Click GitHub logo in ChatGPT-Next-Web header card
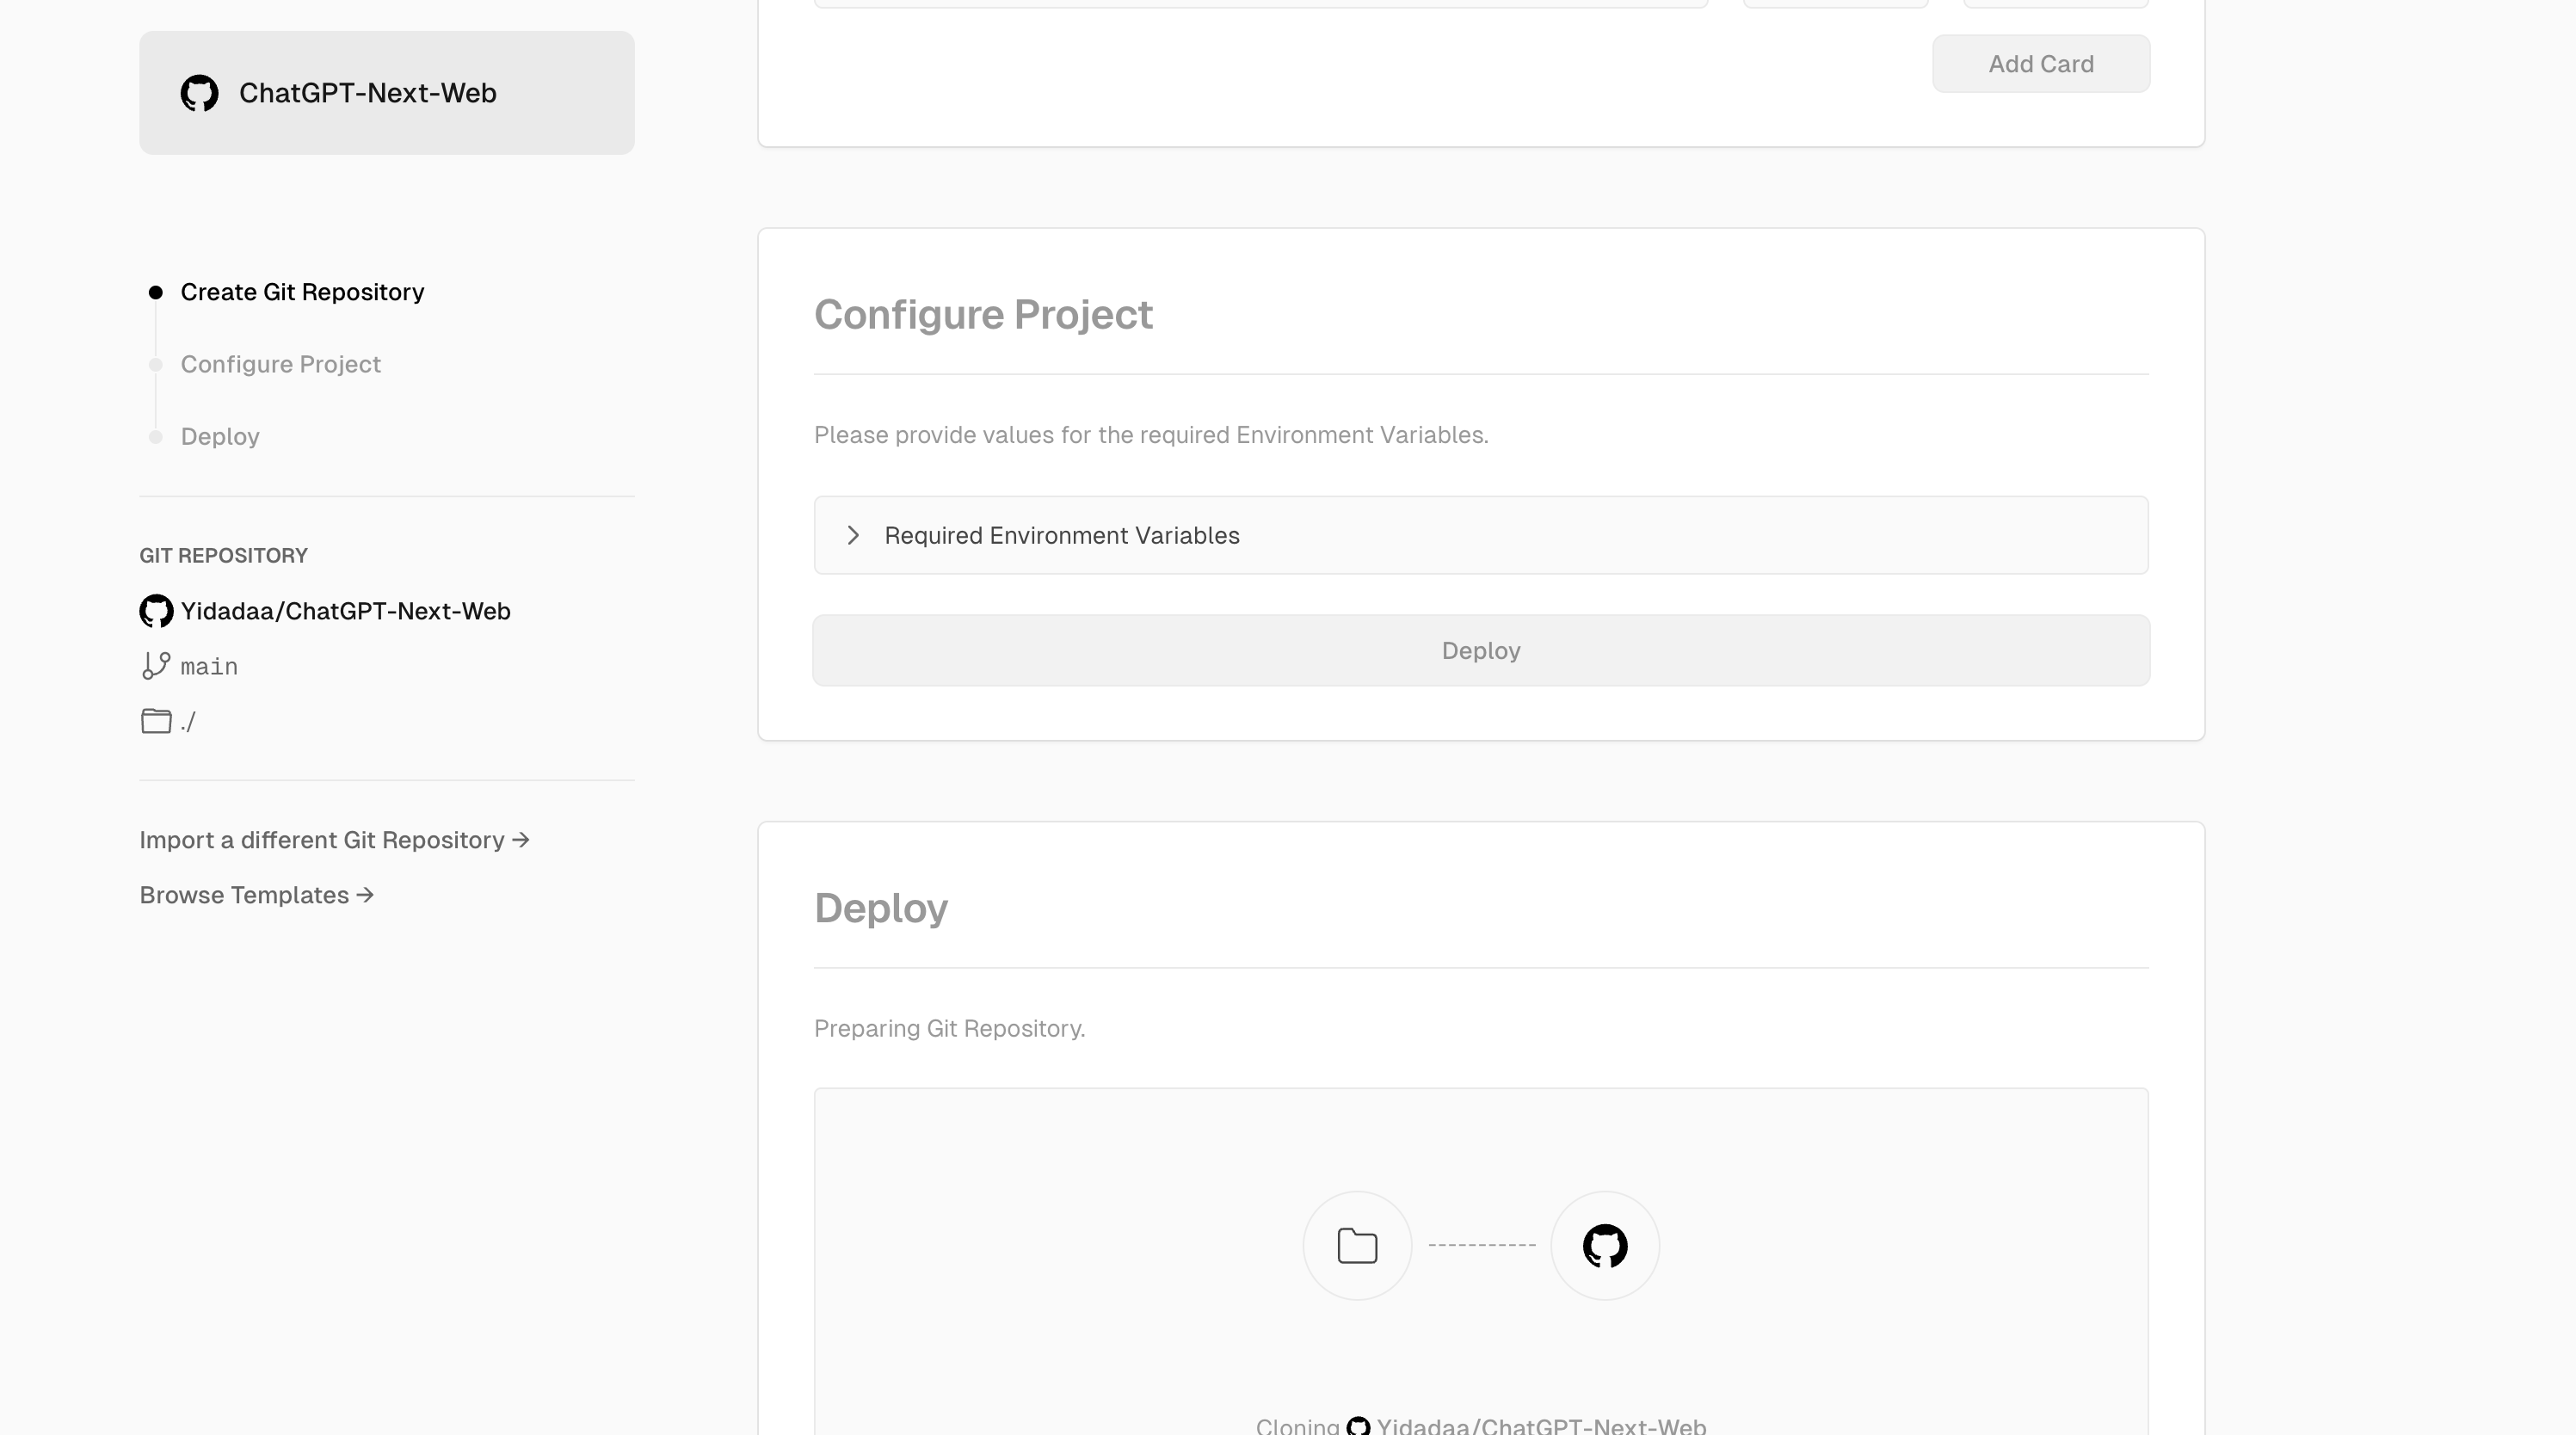The height and width of the screenshot is (1435, 2576). 199,93
